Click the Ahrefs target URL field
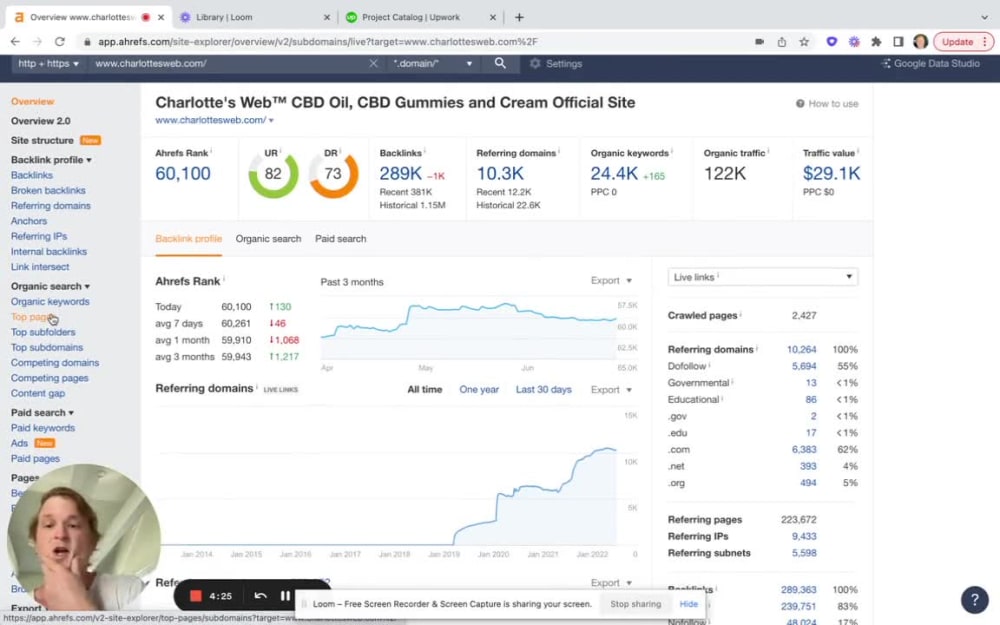Viewport: 1000px width, 625px height. [230, 63]
